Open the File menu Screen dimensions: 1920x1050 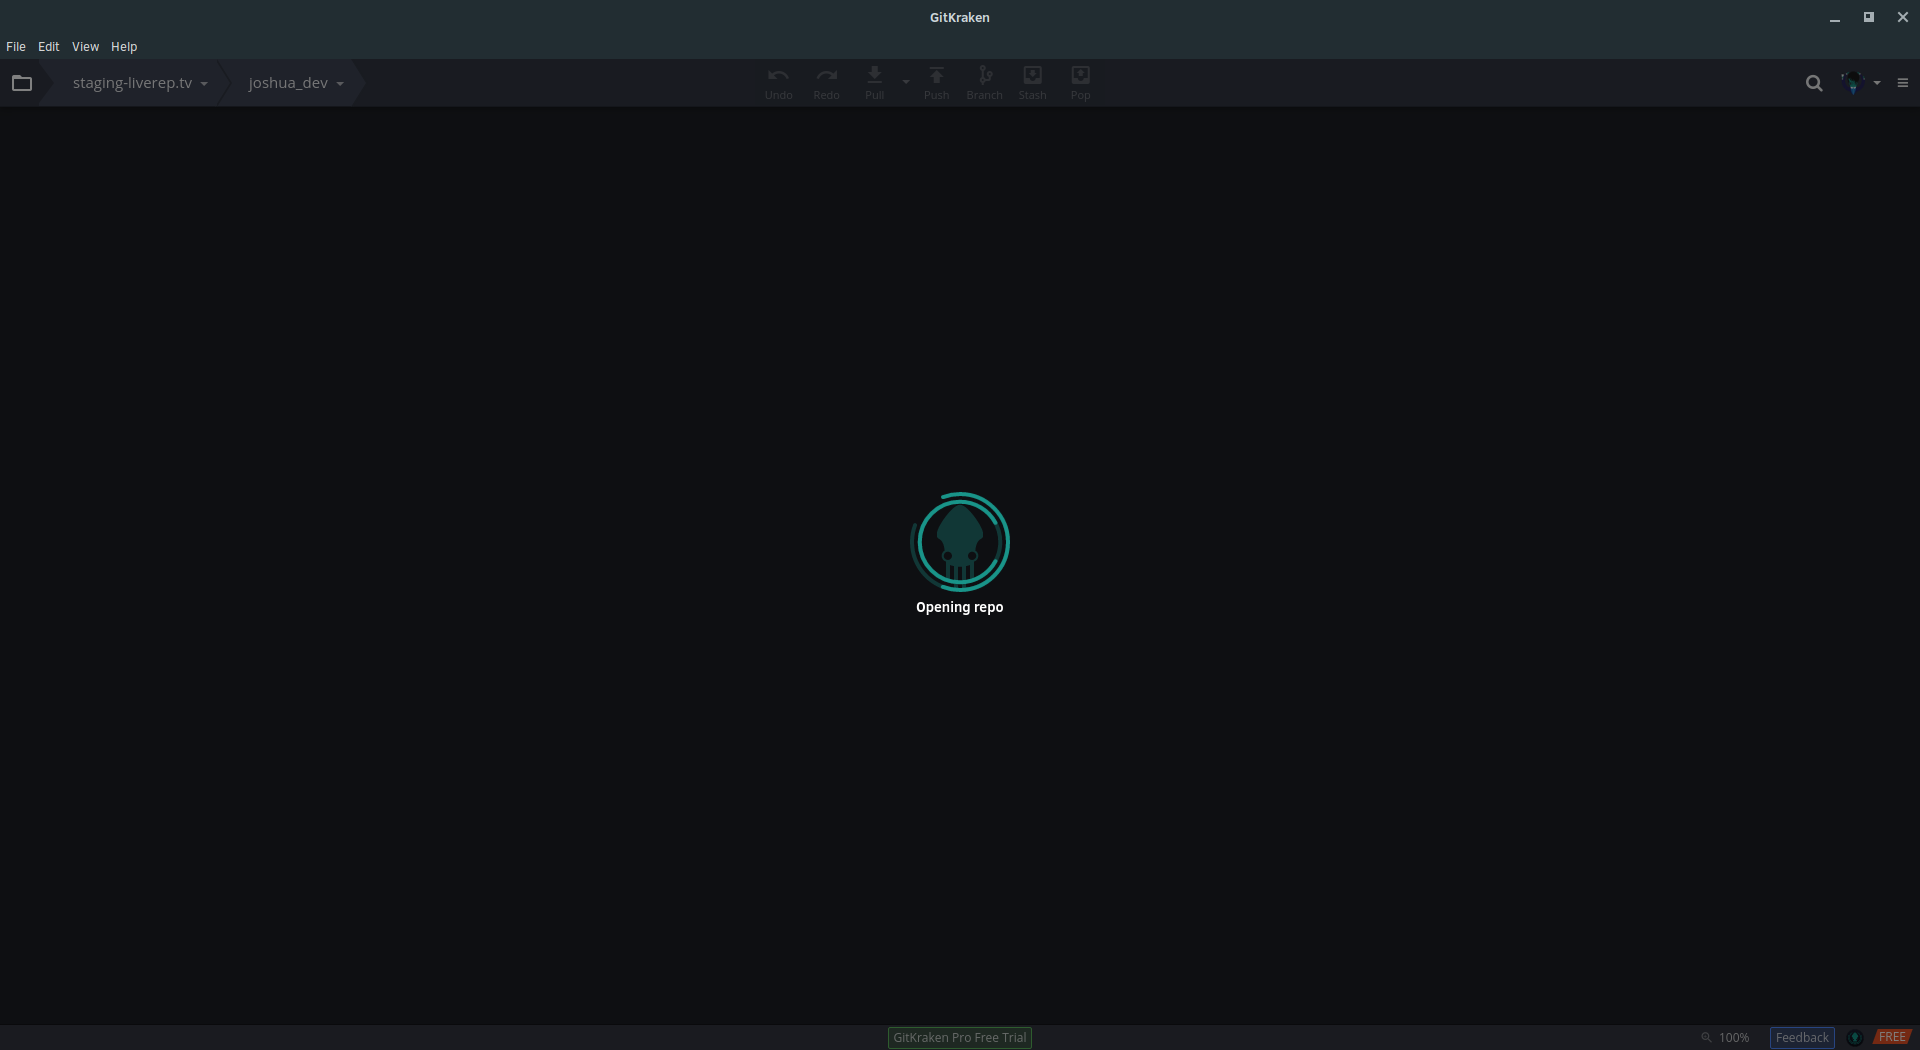[16, 47]
